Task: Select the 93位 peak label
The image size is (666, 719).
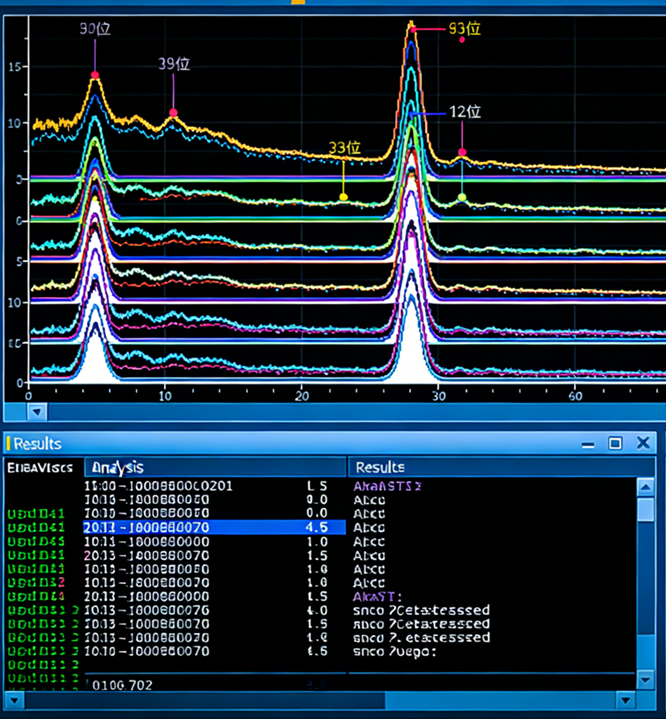Action: coord(464,29)
